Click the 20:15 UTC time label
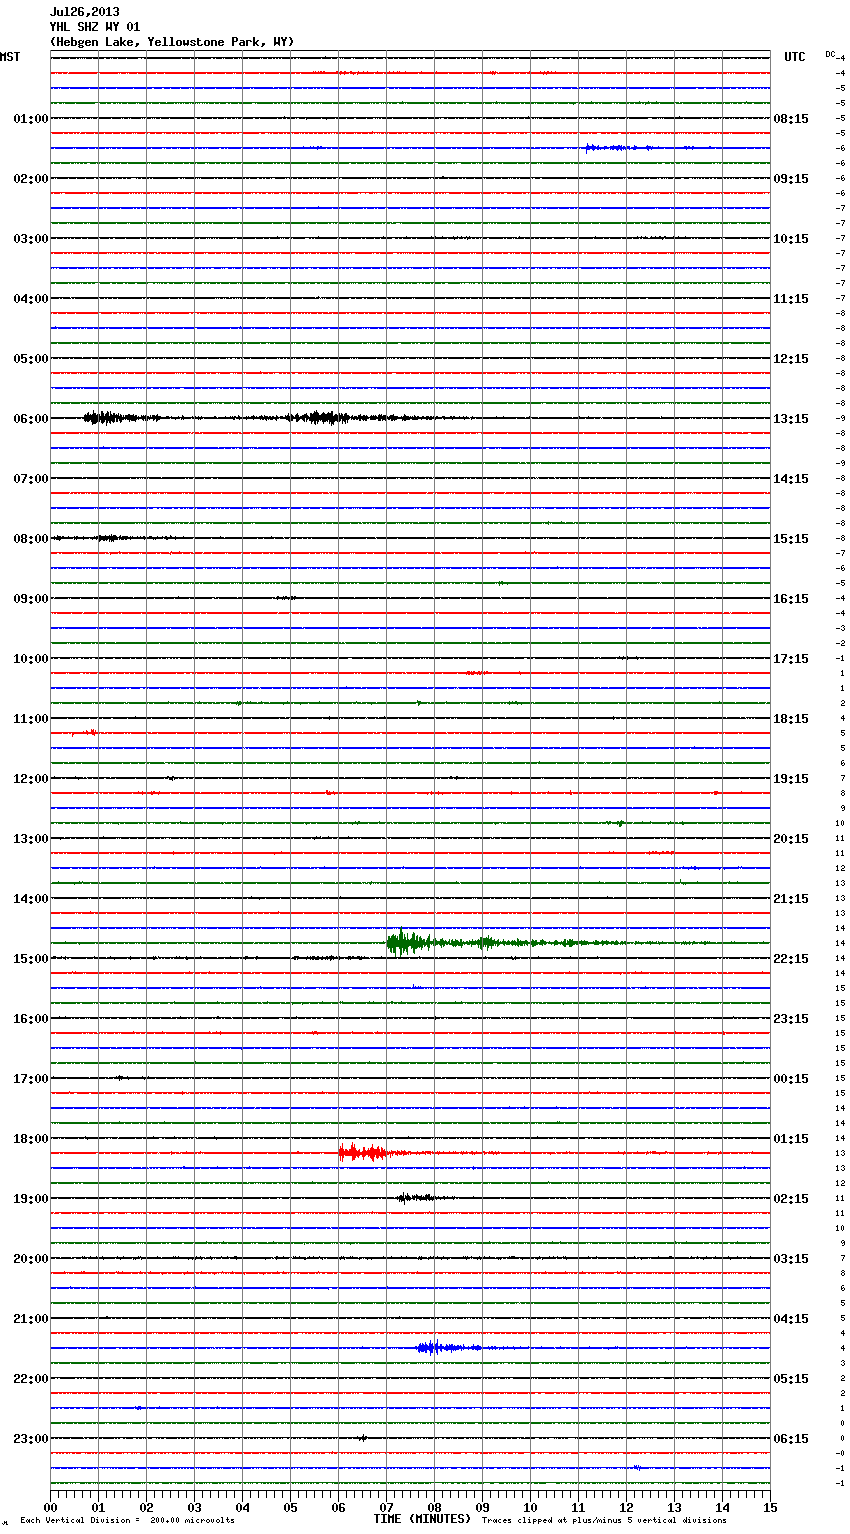 pyautogui.click(x=791, y=839)
